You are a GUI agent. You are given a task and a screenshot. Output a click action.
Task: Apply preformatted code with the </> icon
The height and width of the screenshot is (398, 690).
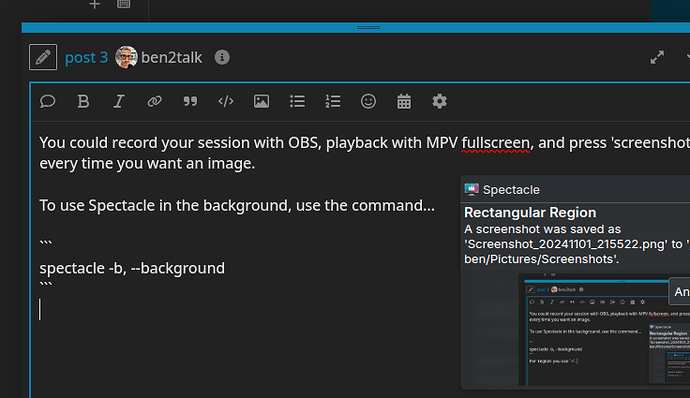pyautogui.click(x=226, y=102)
